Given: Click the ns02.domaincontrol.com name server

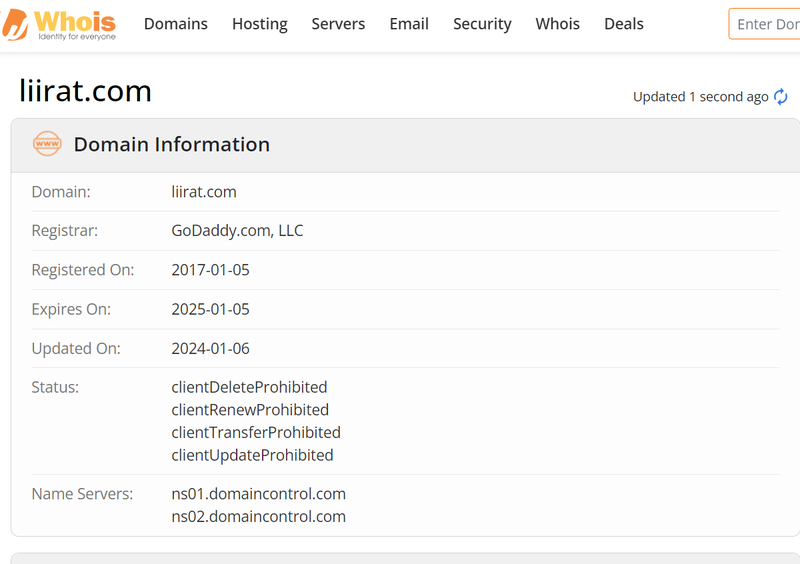Looking at the screenshot, I should [x=258, y=517].
